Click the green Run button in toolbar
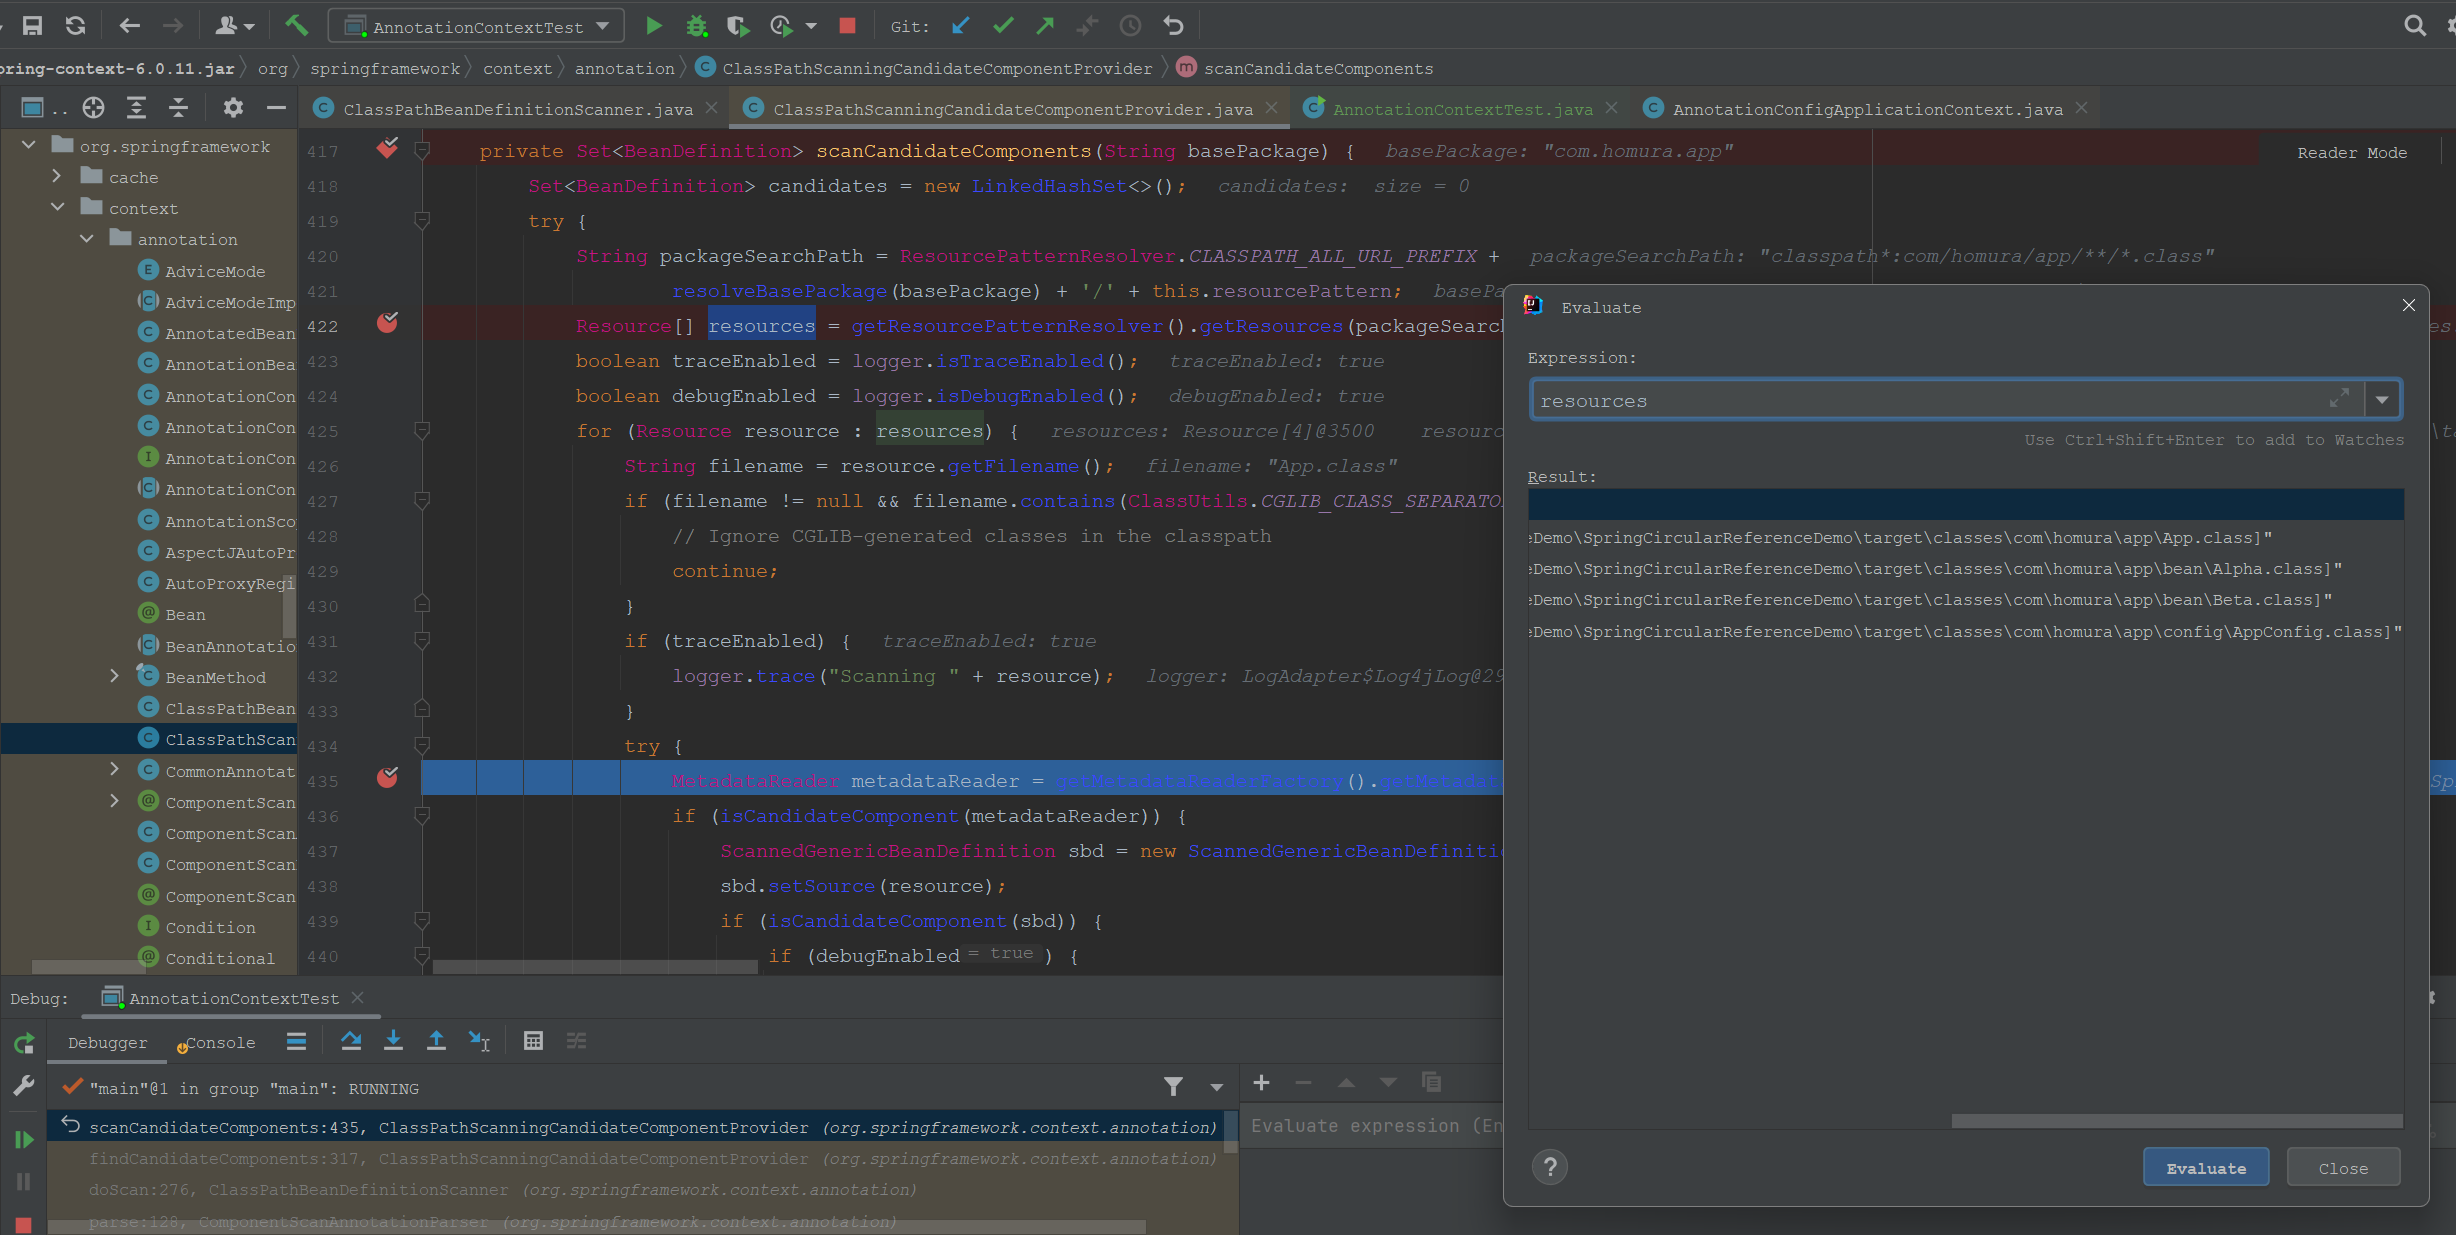The image size is (2456, 1235). click(653, 26)
